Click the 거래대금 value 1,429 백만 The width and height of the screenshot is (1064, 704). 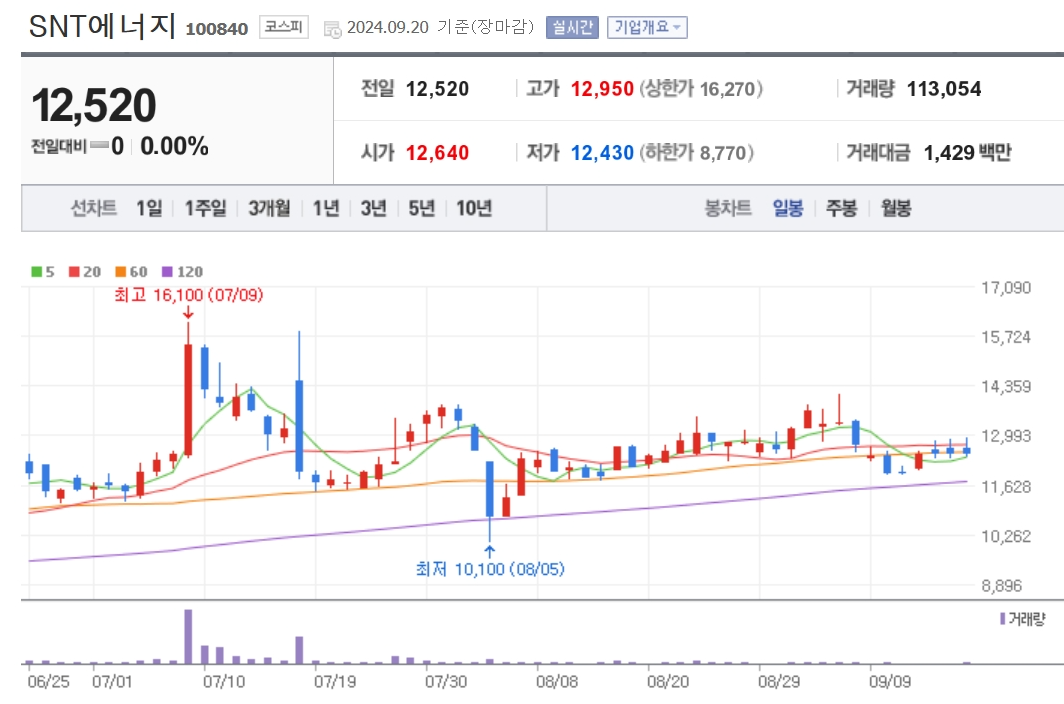click(967, 153)
